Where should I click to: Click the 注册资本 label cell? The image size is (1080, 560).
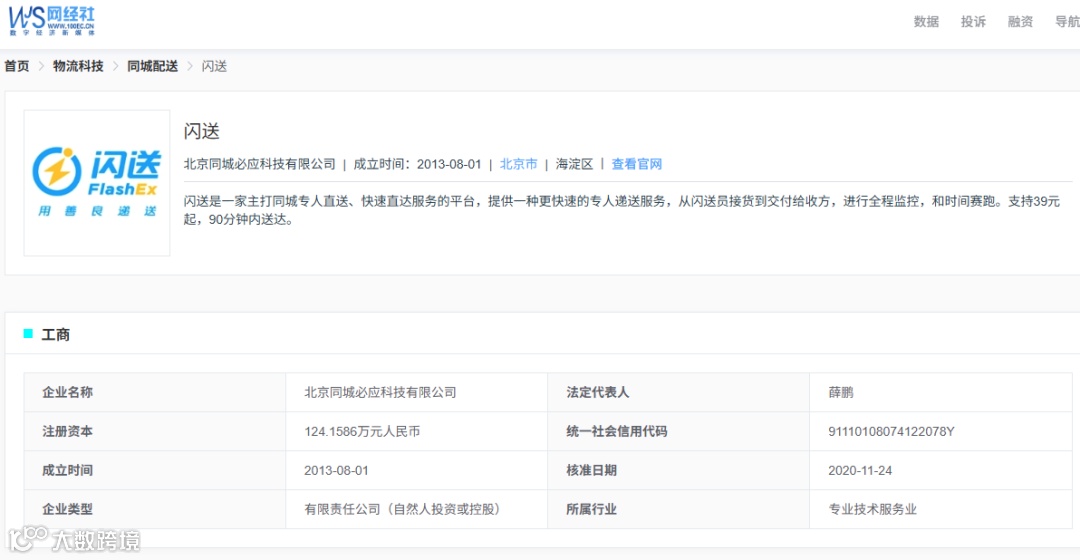click(155, 431)
